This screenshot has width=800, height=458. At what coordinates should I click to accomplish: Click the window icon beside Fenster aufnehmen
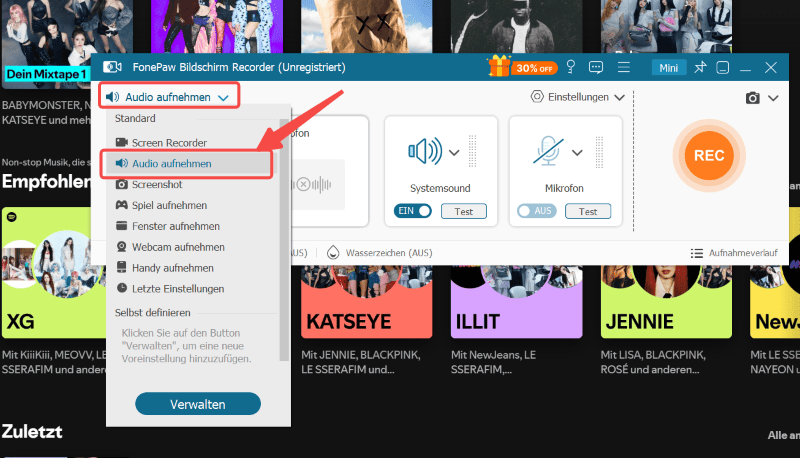point(121,225)
